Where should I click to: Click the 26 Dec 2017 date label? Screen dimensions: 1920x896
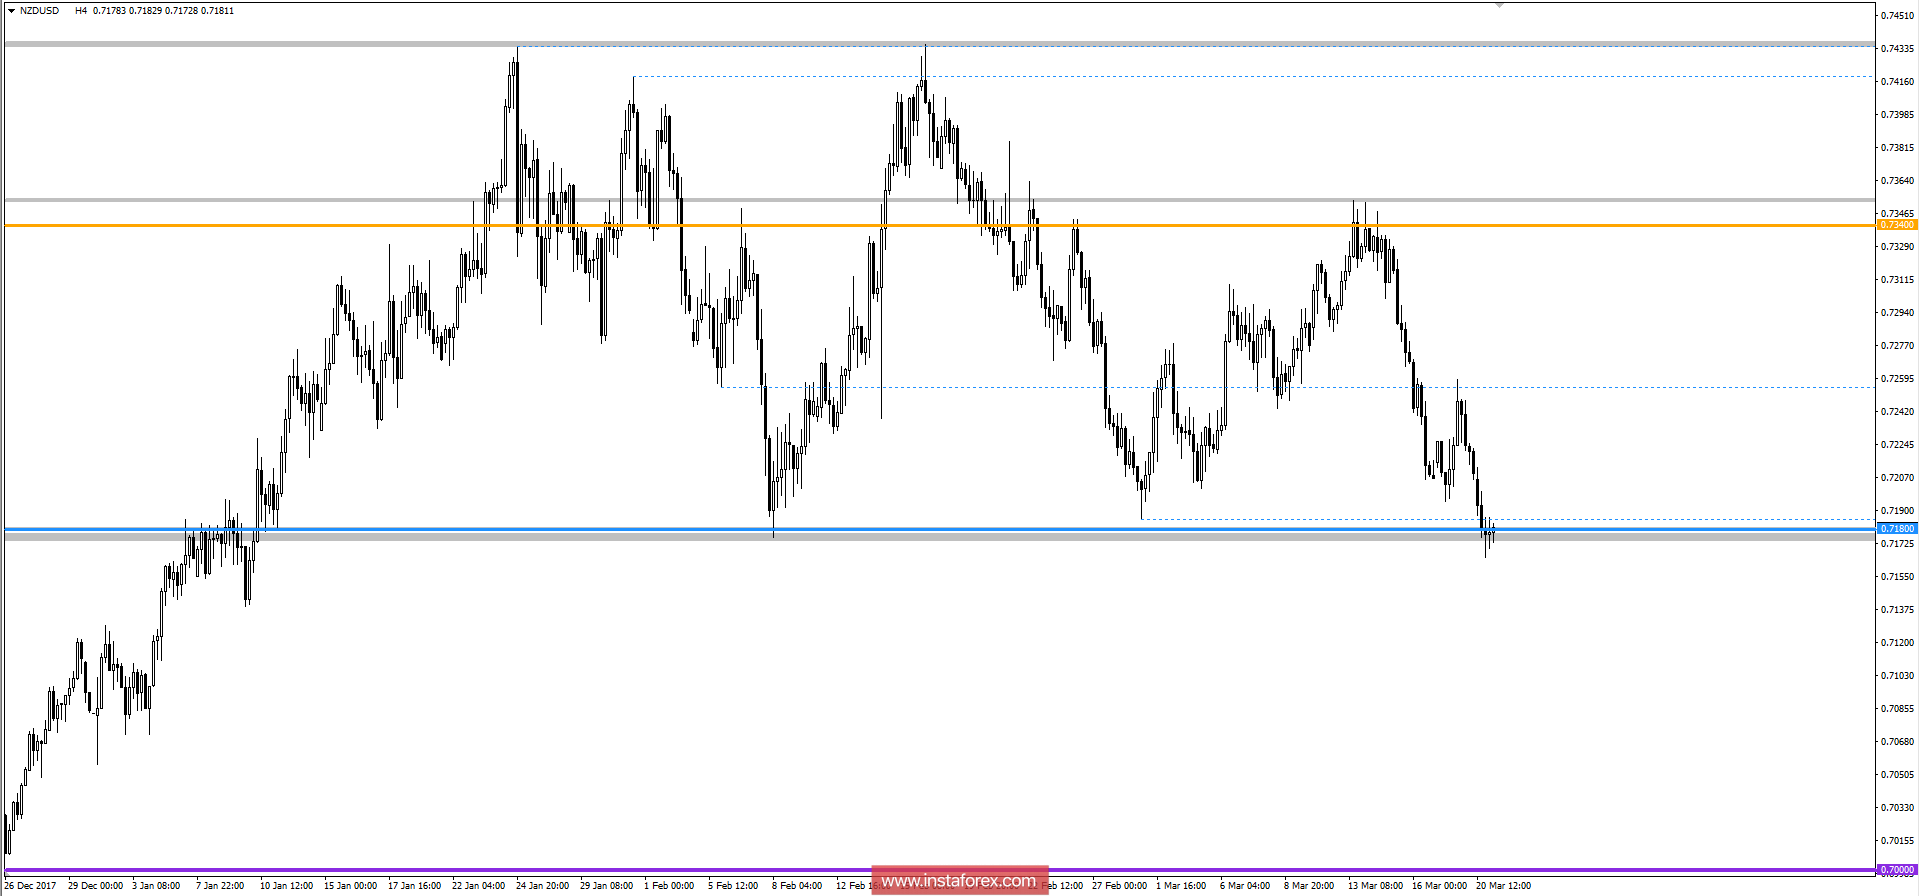(30, 886)
